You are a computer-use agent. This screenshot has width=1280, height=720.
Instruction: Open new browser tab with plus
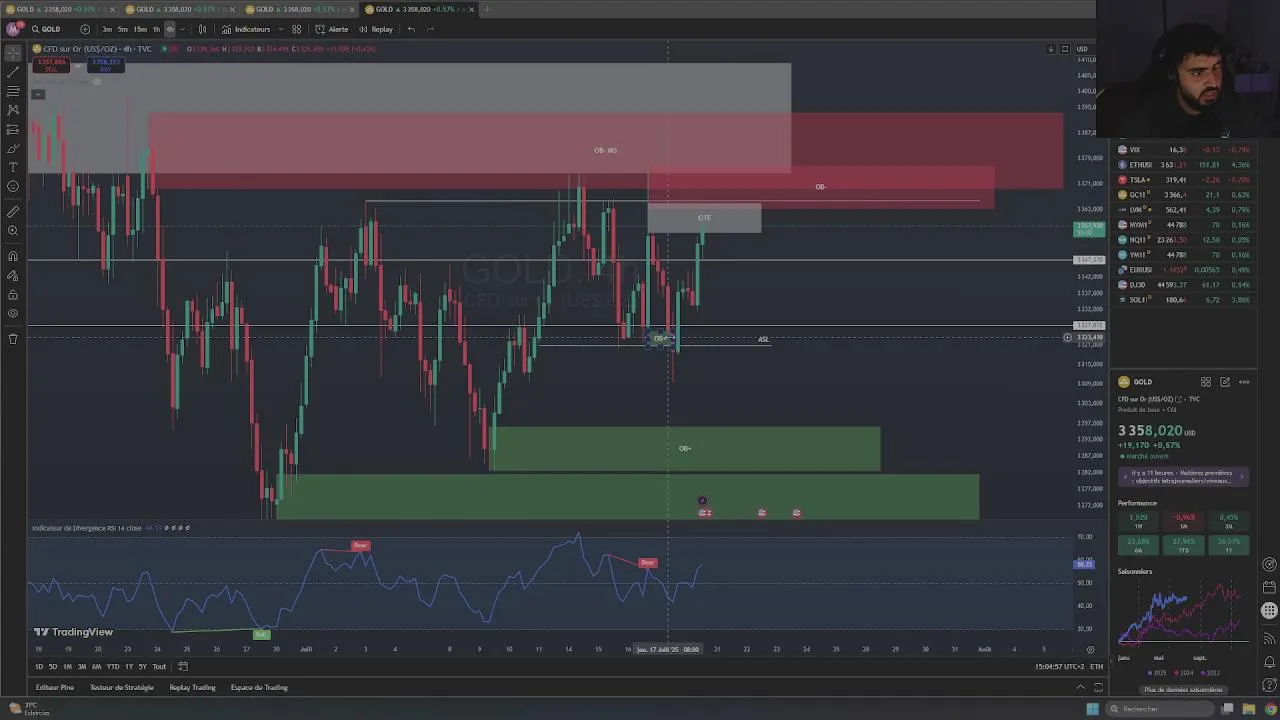487,9
